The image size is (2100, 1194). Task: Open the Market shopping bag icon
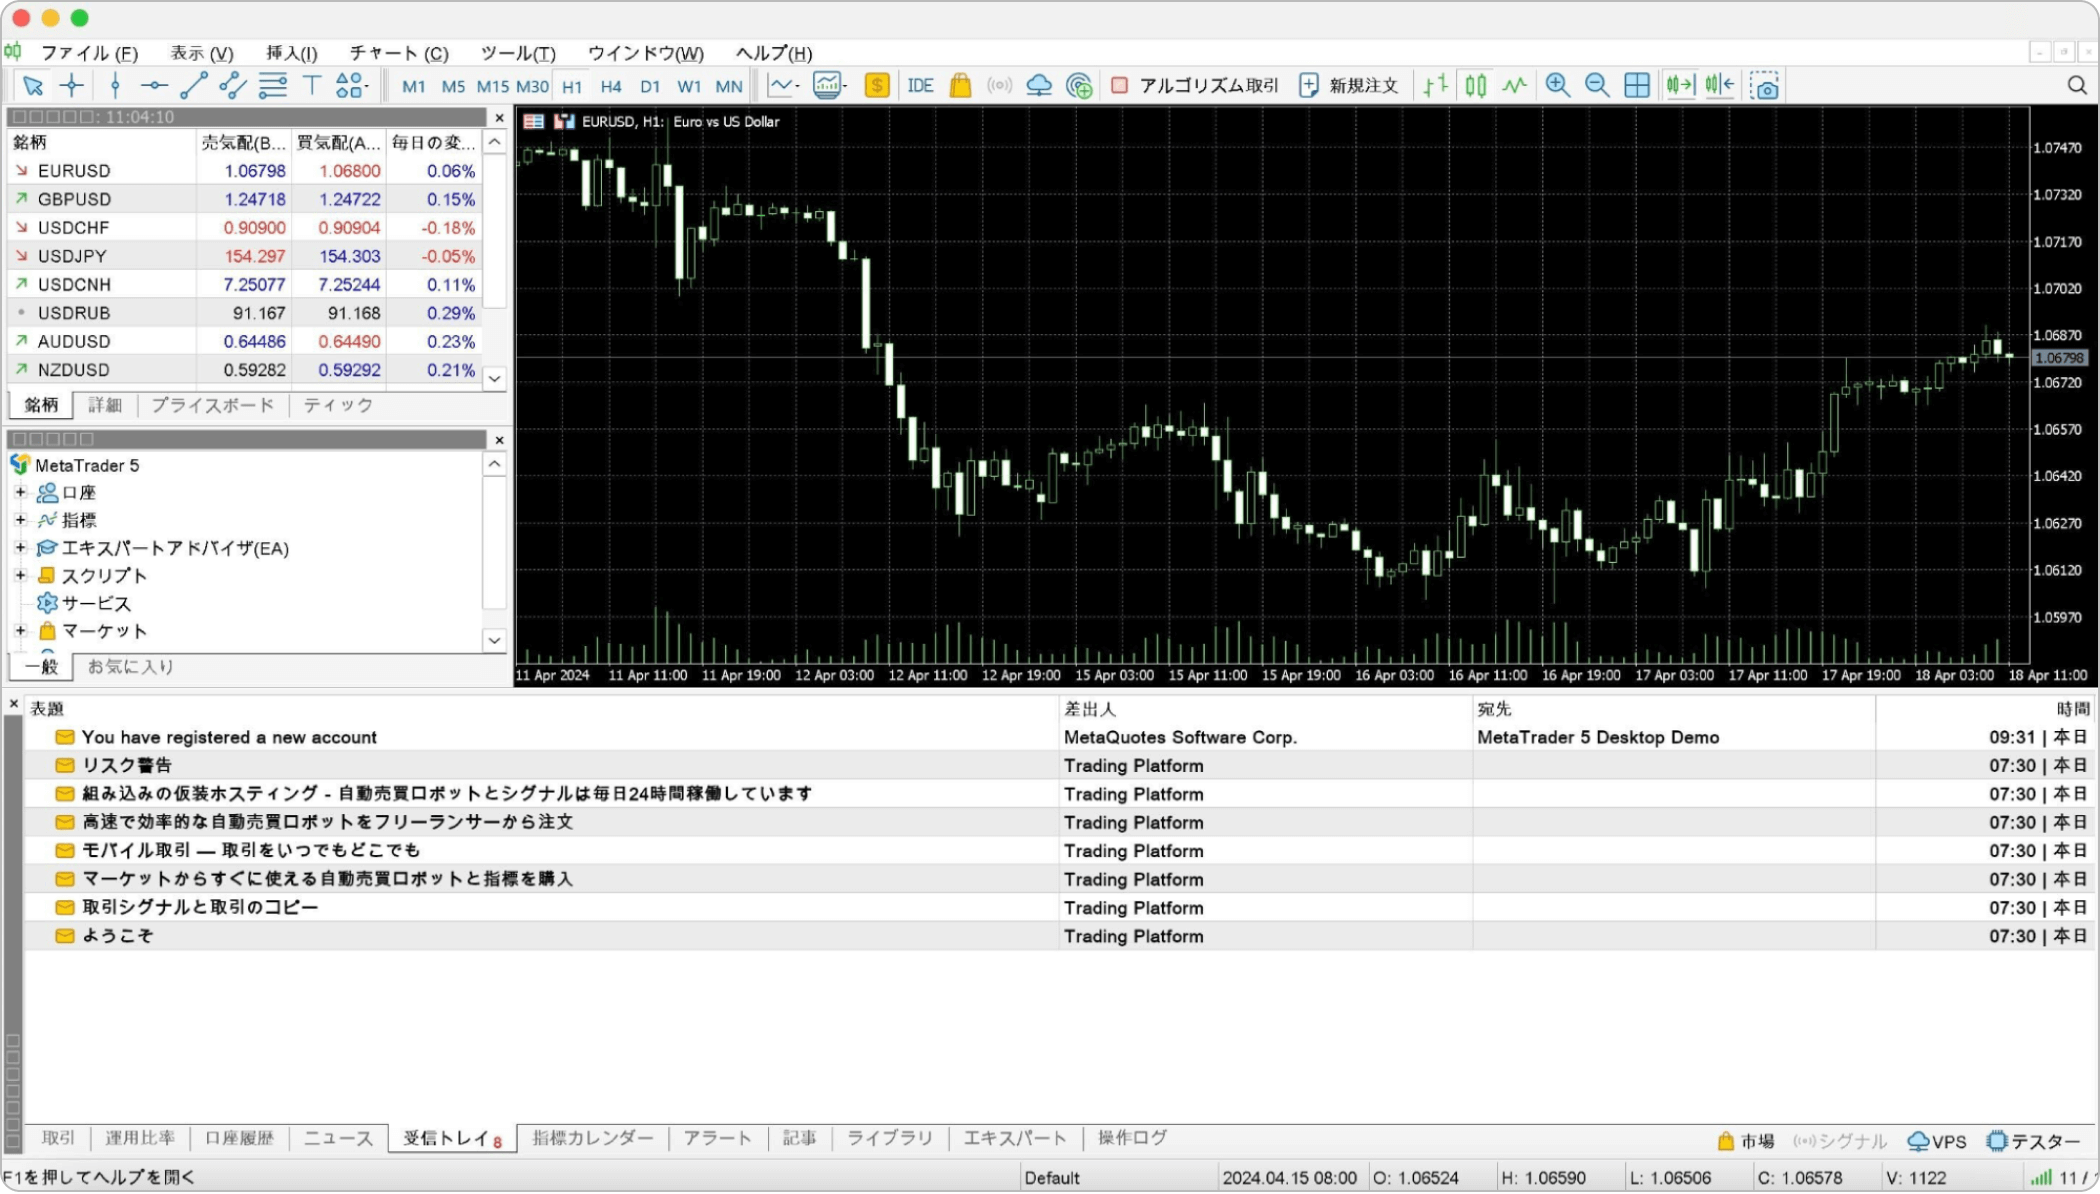click(960, 86)
